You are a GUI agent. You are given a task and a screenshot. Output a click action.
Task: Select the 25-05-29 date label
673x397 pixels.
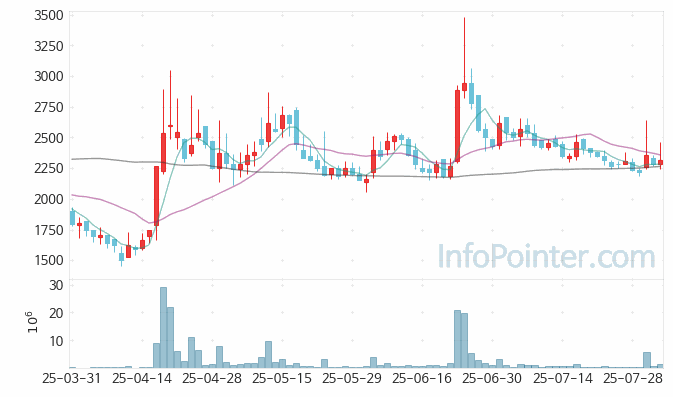tap(352, 379)
